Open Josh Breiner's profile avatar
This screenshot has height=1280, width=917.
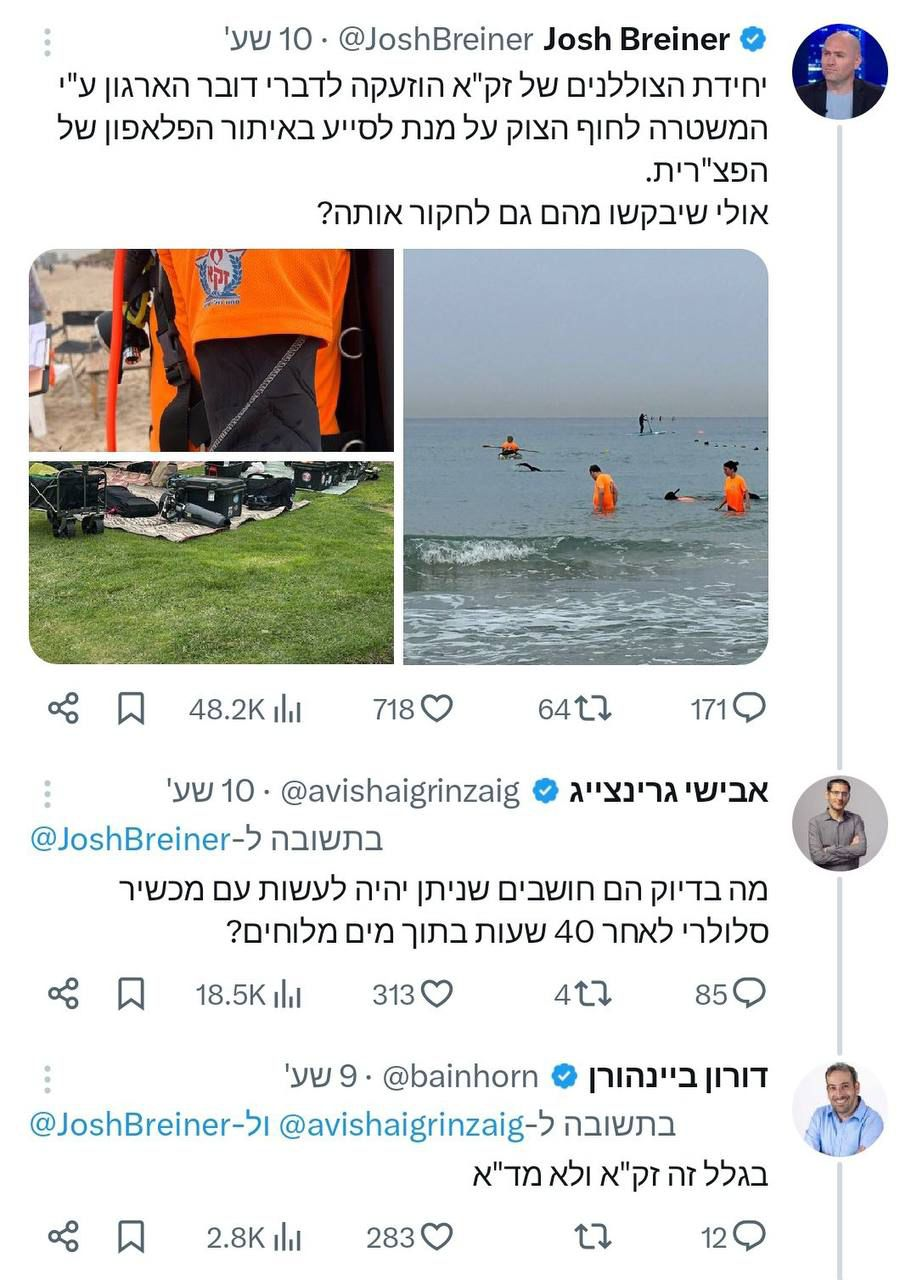[839, 70]
